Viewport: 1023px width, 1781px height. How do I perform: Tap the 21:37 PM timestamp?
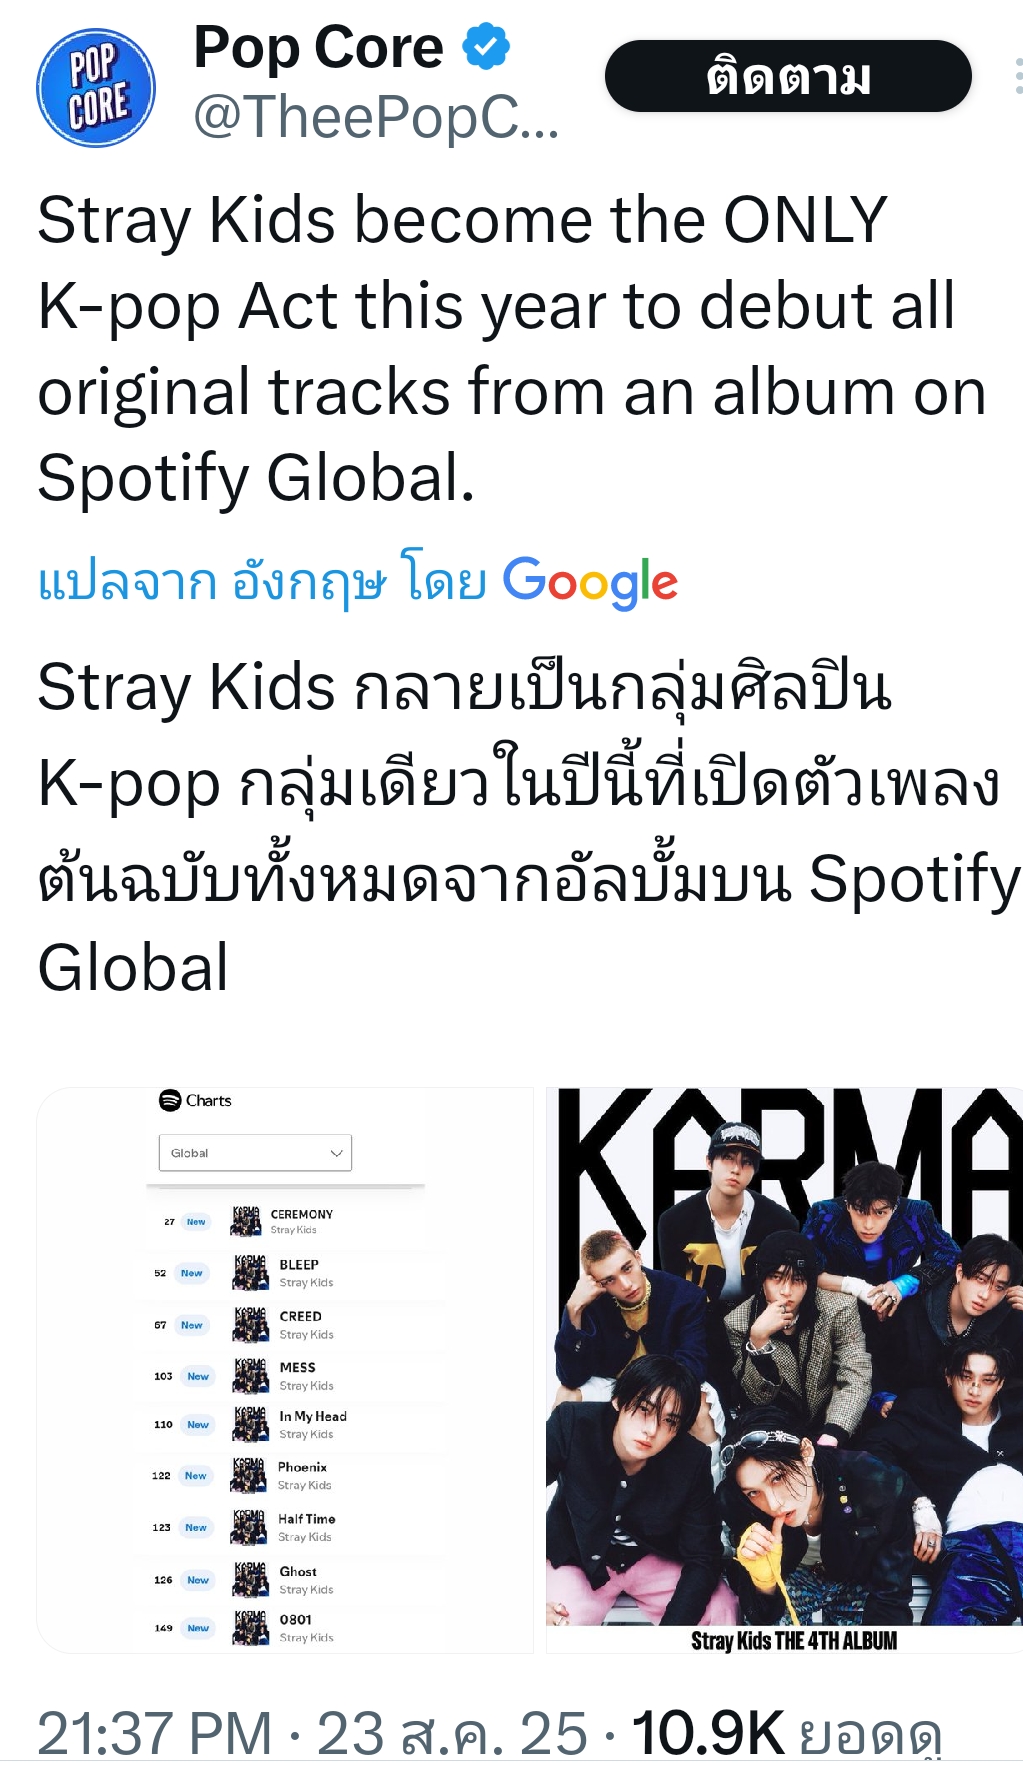pyautogui.click(x=154, y=1733)
